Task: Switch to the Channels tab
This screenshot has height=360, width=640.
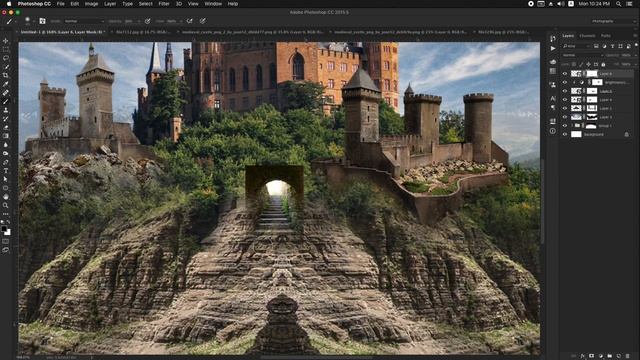Action: 587,36
